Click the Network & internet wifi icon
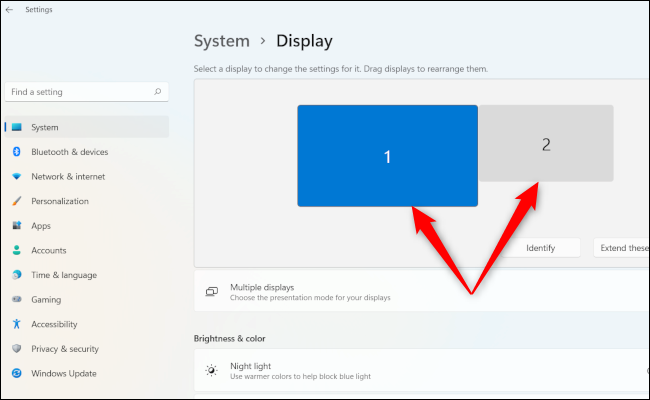This screenshot has width=650, height=400. tap(17, 177)
